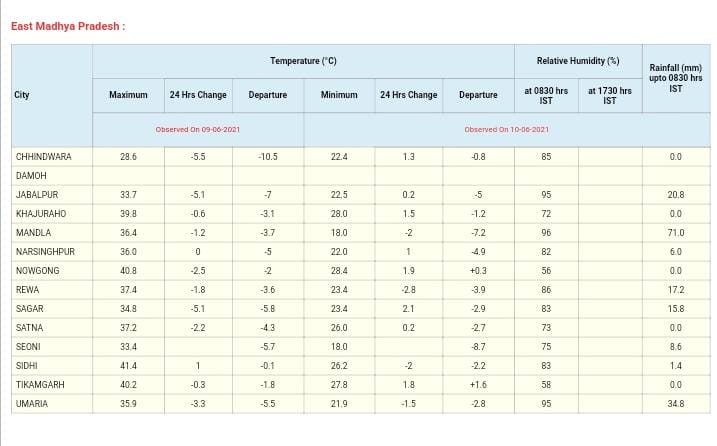Click the Temperature (°C) group header

click(x=303, y=61)
